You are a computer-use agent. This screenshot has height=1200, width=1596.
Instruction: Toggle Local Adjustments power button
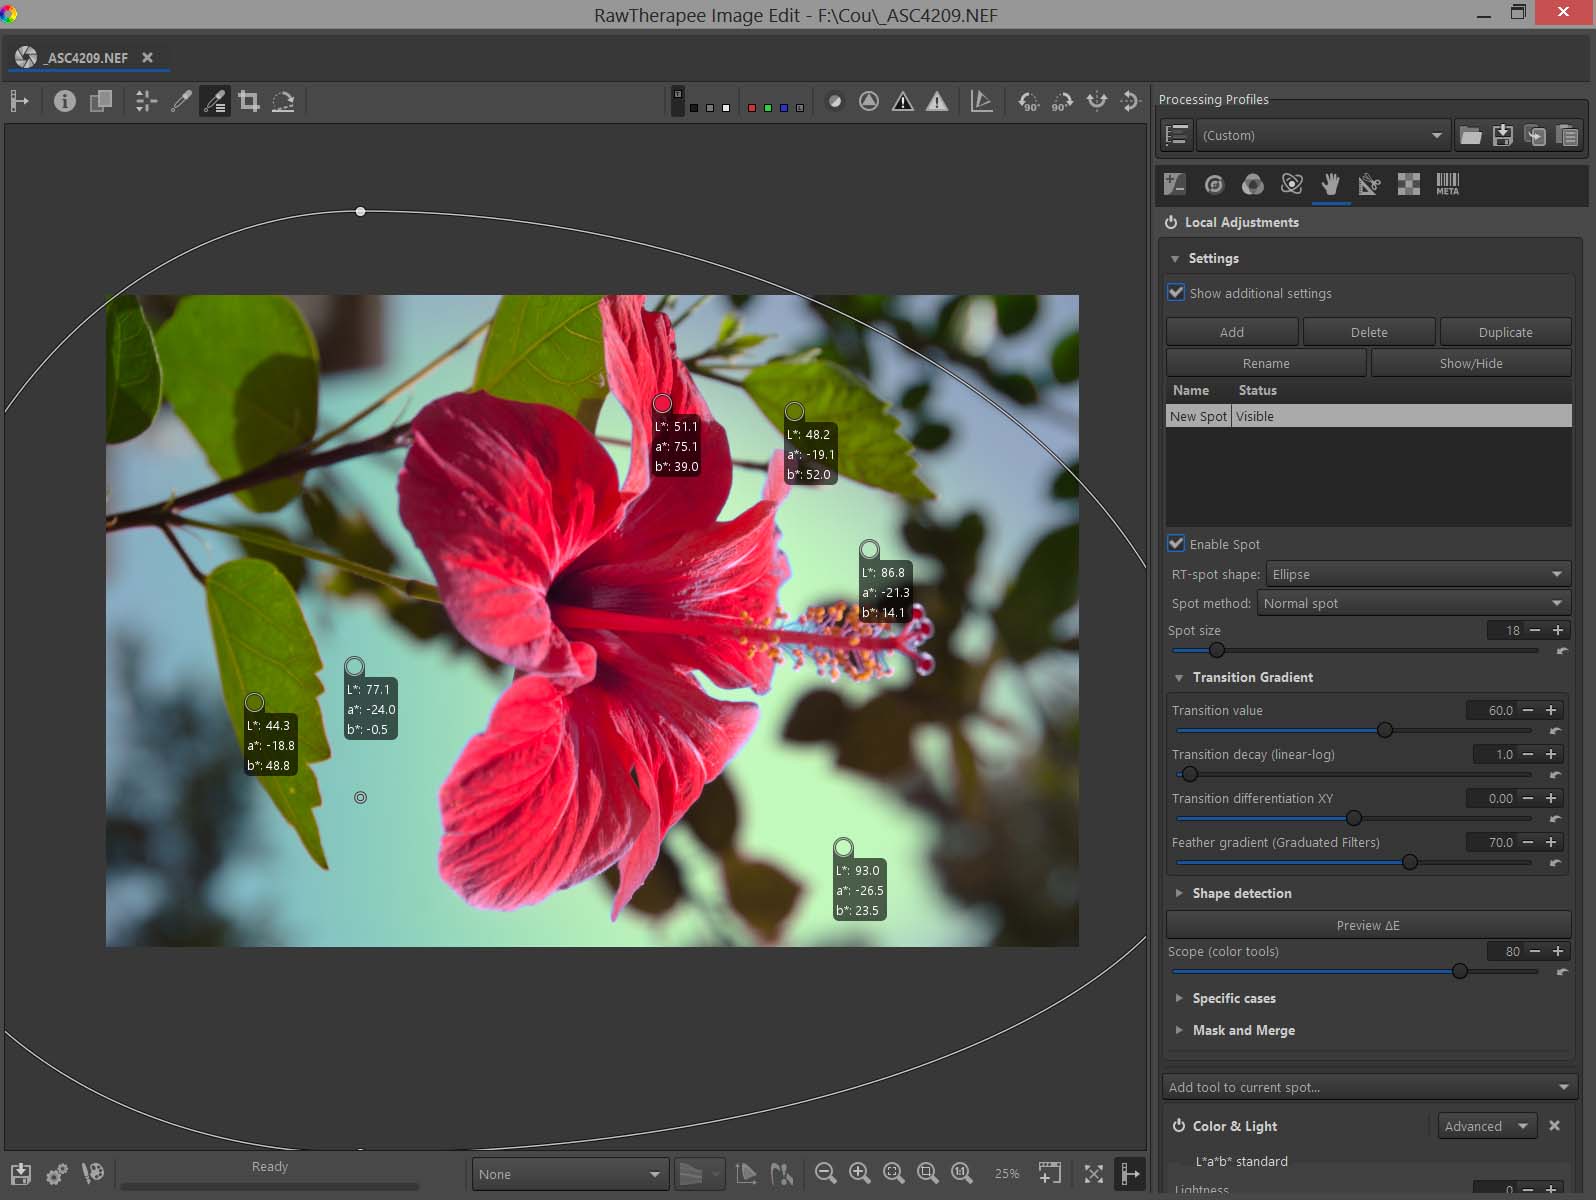(x=1170, y=222)
